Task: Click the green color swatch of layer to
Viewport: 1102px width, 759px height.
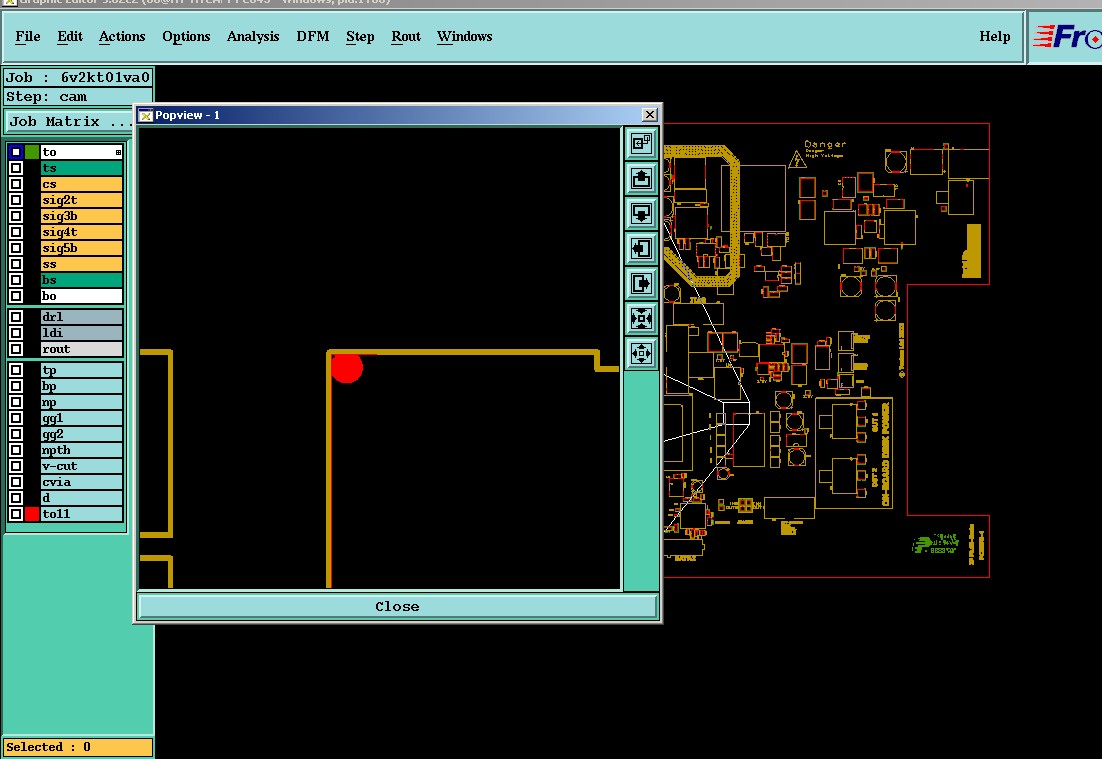Action: coord(32,153)
